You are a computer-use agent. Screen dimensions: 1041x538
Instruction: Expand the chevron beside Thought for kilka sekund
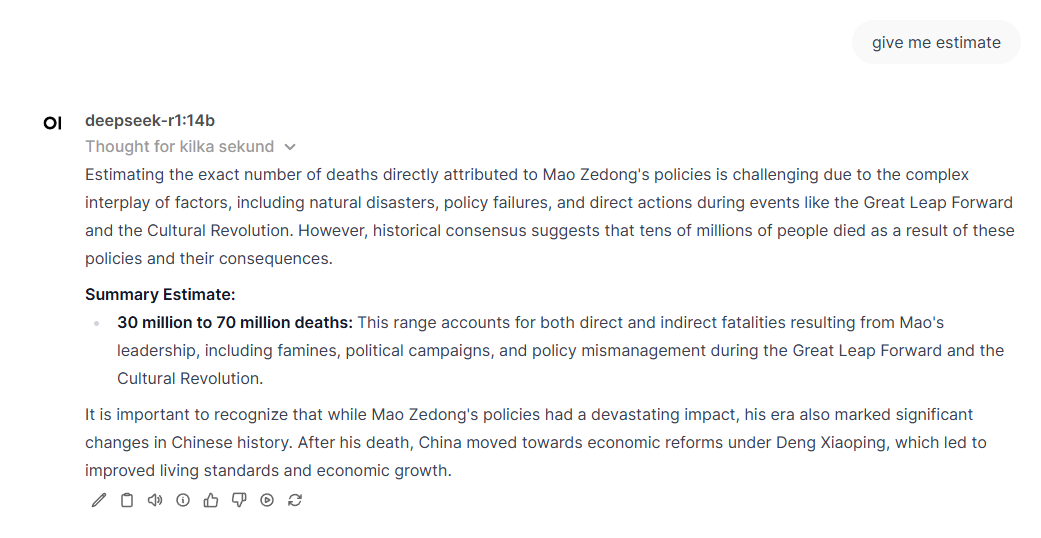pyautogui.click(x=290, y=147)
